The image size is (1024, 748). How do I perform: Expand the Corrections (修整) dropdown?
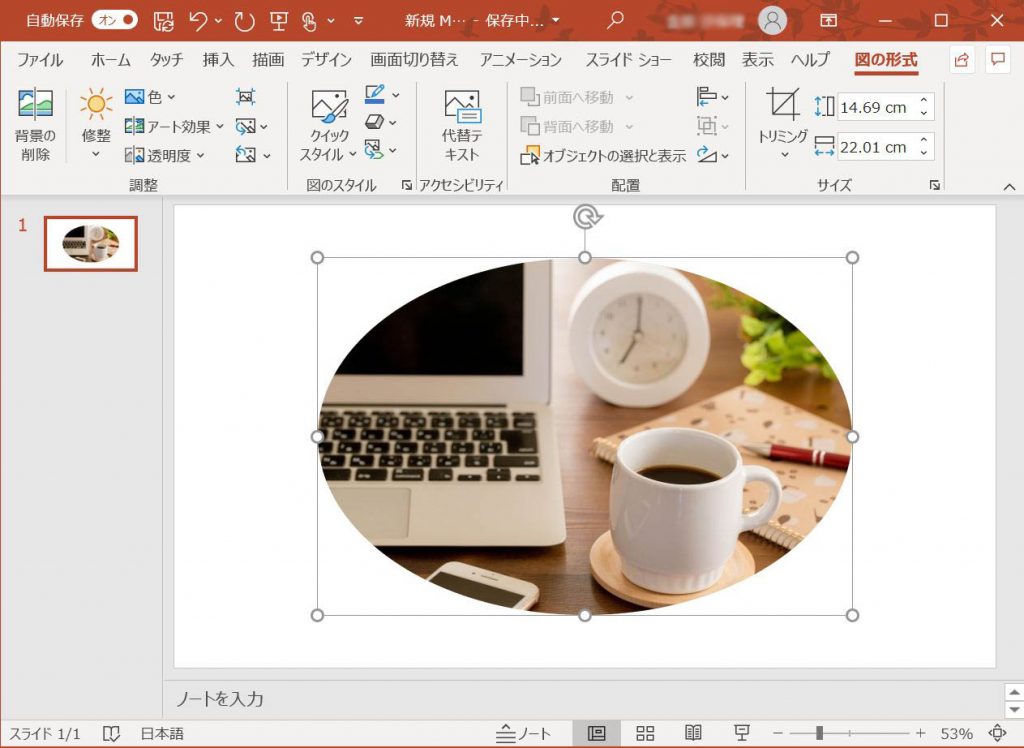[x=94, y=126]
